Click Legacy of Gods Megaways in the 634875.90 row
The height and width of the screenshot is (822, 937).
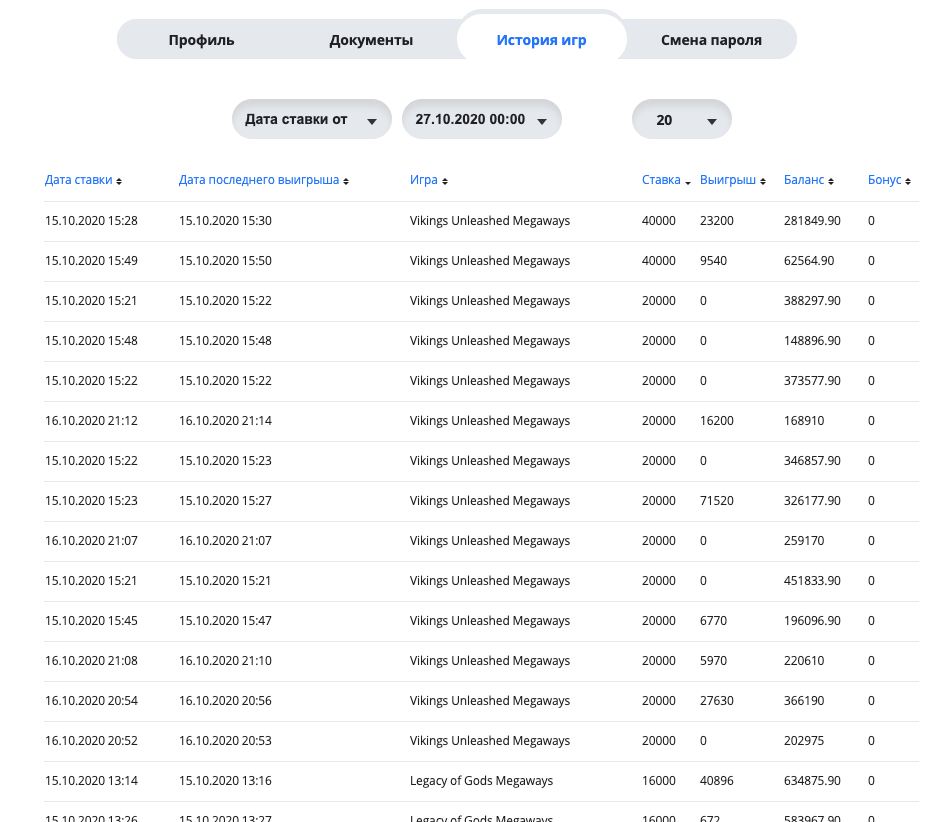(x=482, y=781)
